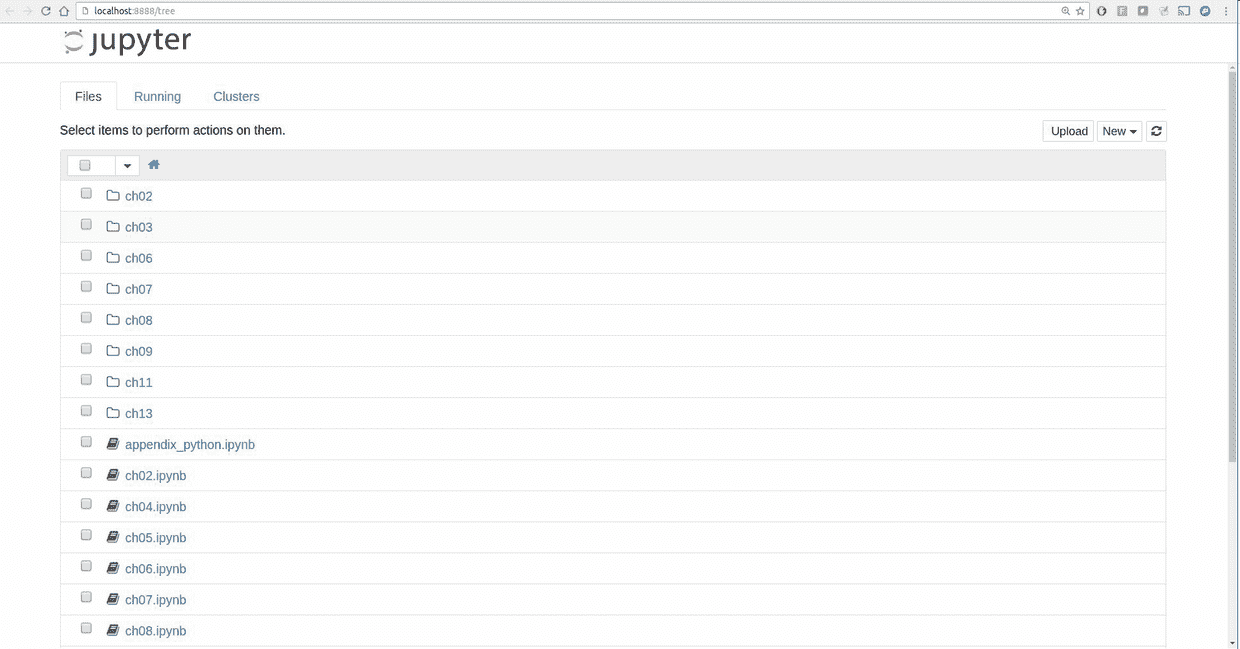
Task: Refresh the notebook list
Action: (x=1156, y=131)
